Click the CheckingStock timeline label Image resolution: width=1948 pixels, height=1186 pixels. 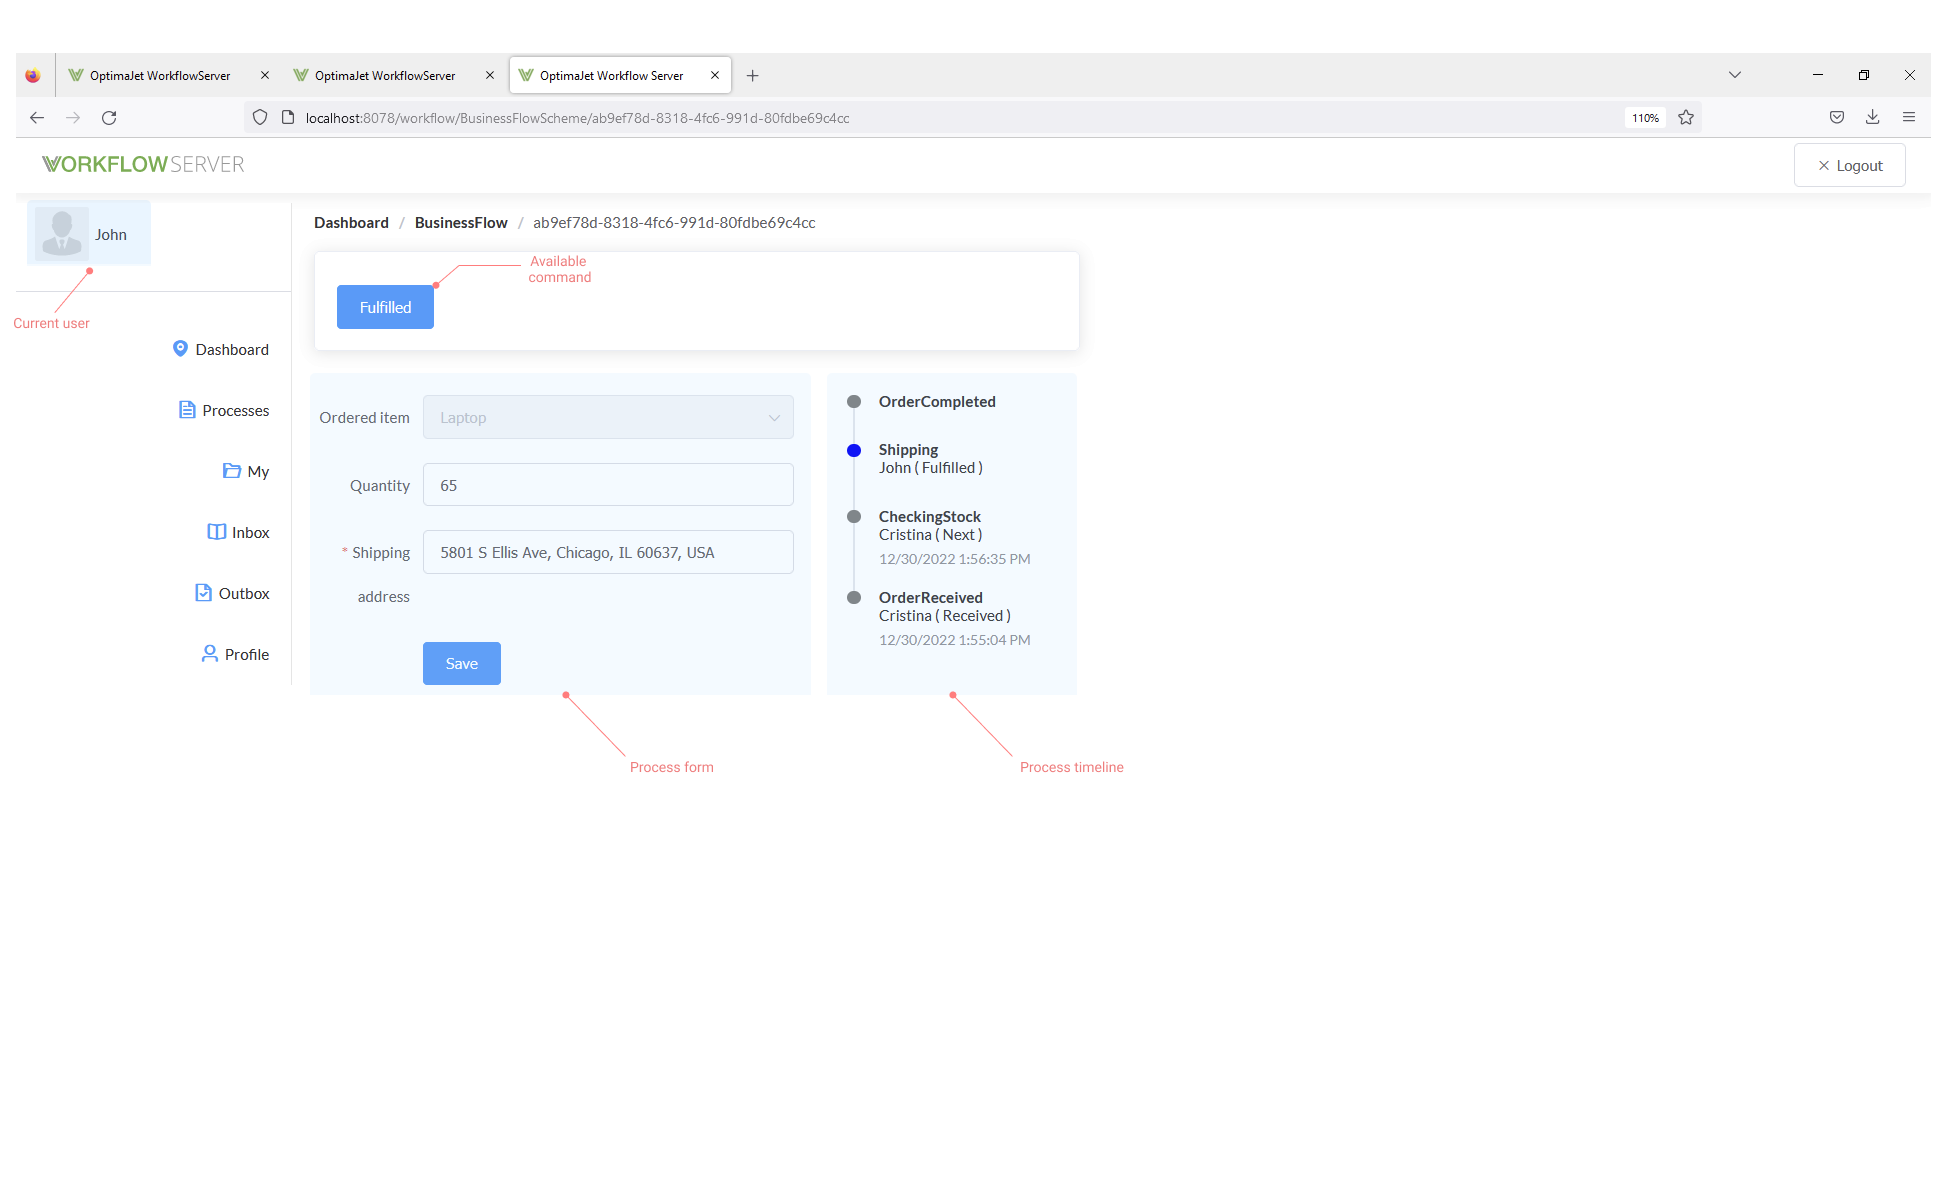[930, 516]
